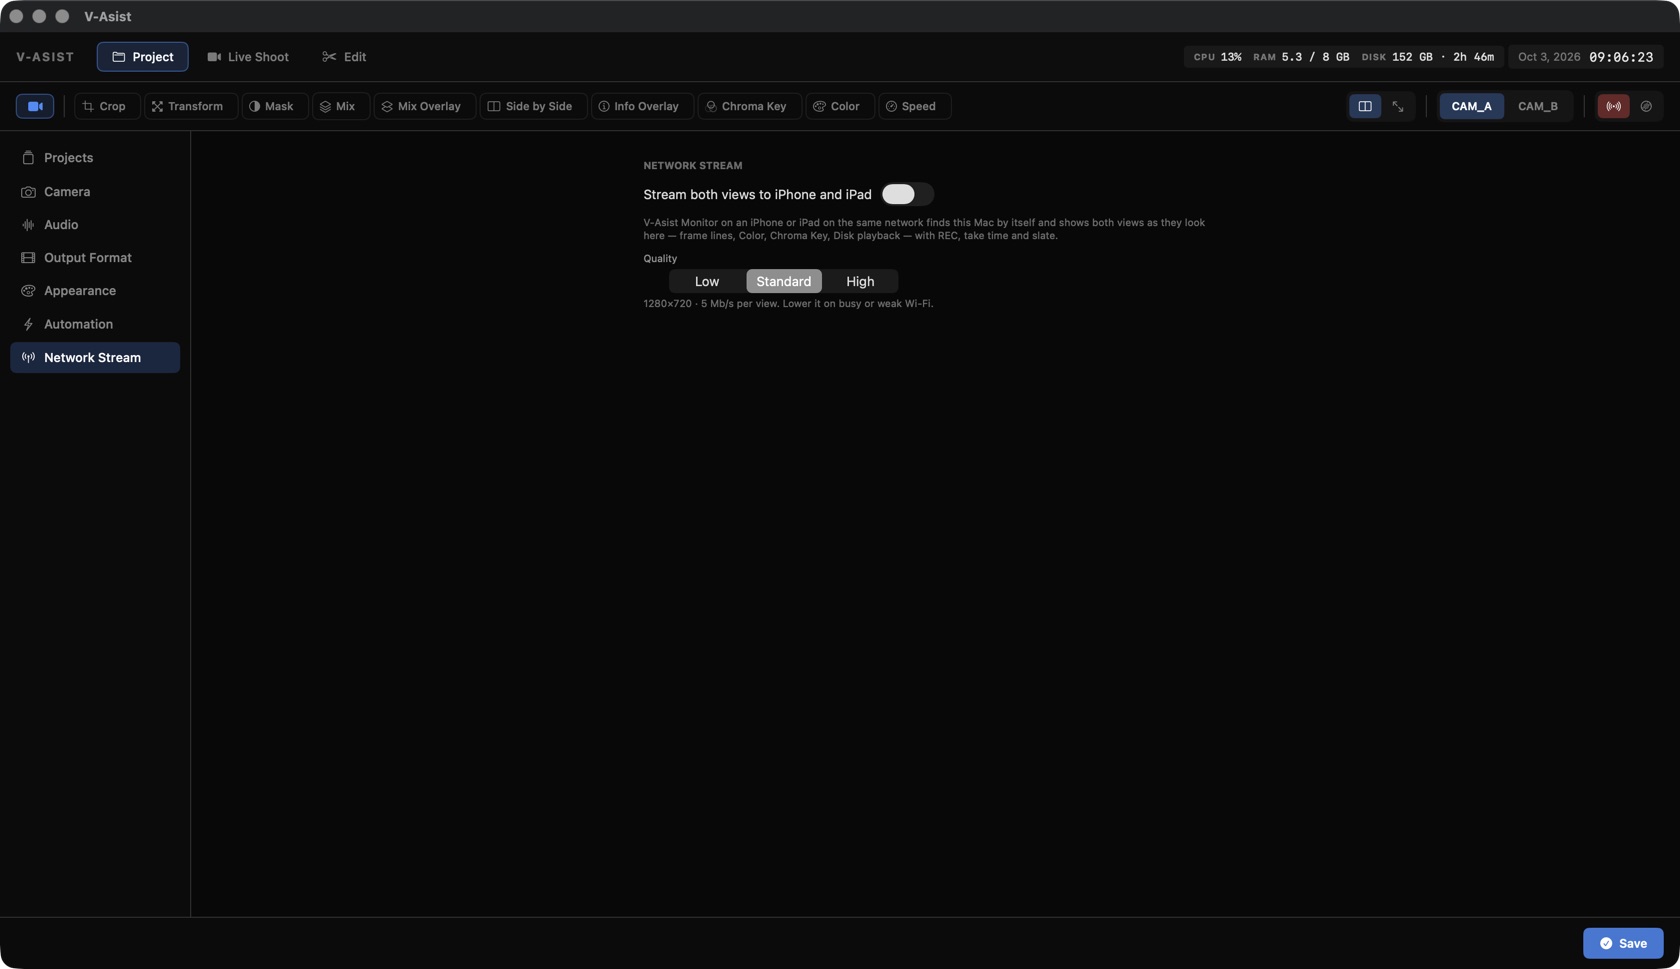The height and width of the screenshot is (969, 1680).
Task: Open Automation in the sidebar
Action: [95, 324]
